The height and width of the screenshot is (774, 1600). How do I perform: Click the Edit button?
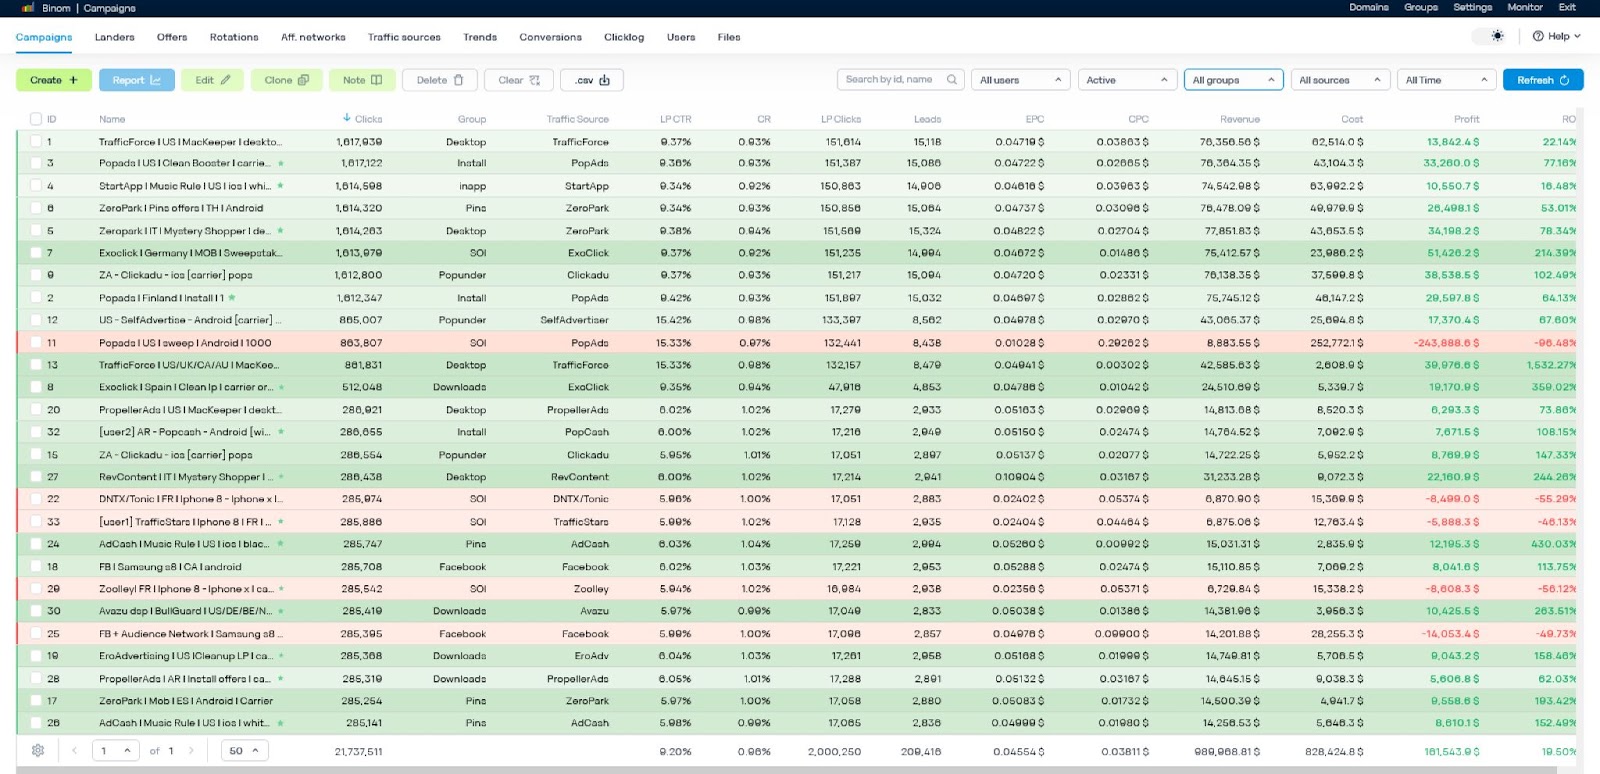click(212, 80)
